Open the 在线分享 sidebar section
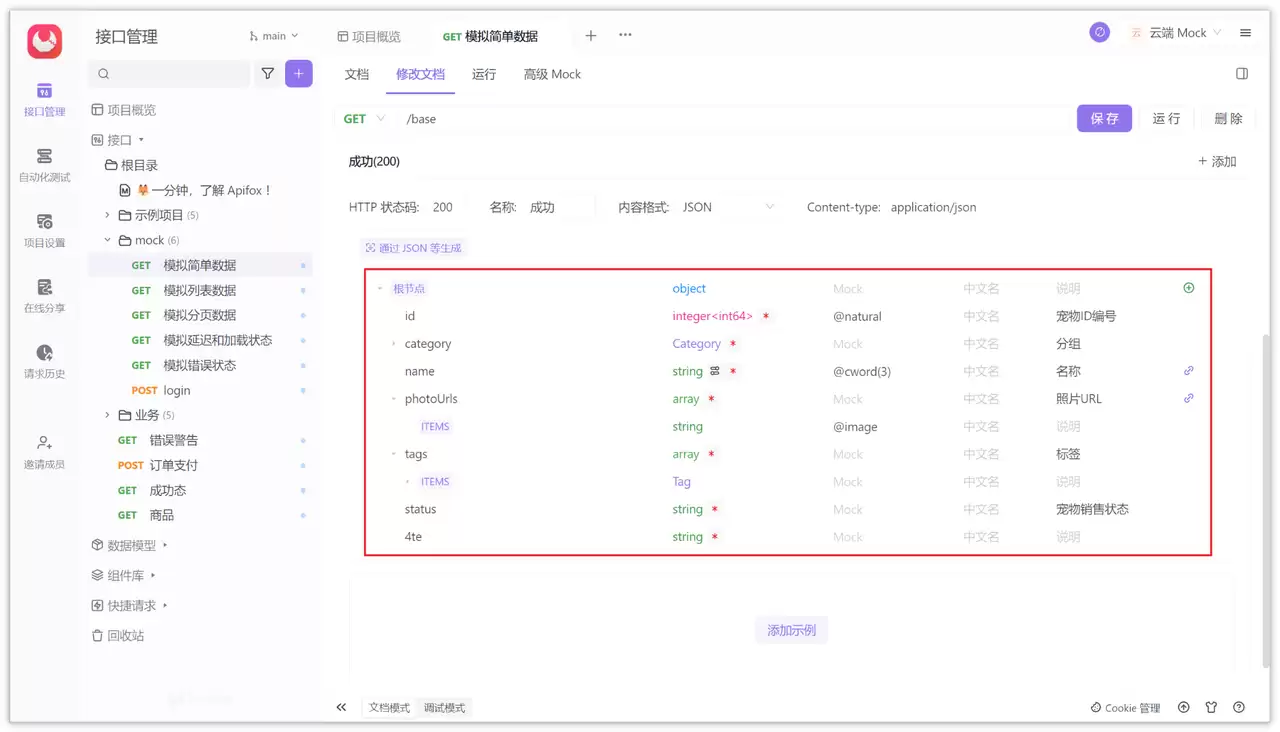1280x732 pixels. tap(44, 297)
